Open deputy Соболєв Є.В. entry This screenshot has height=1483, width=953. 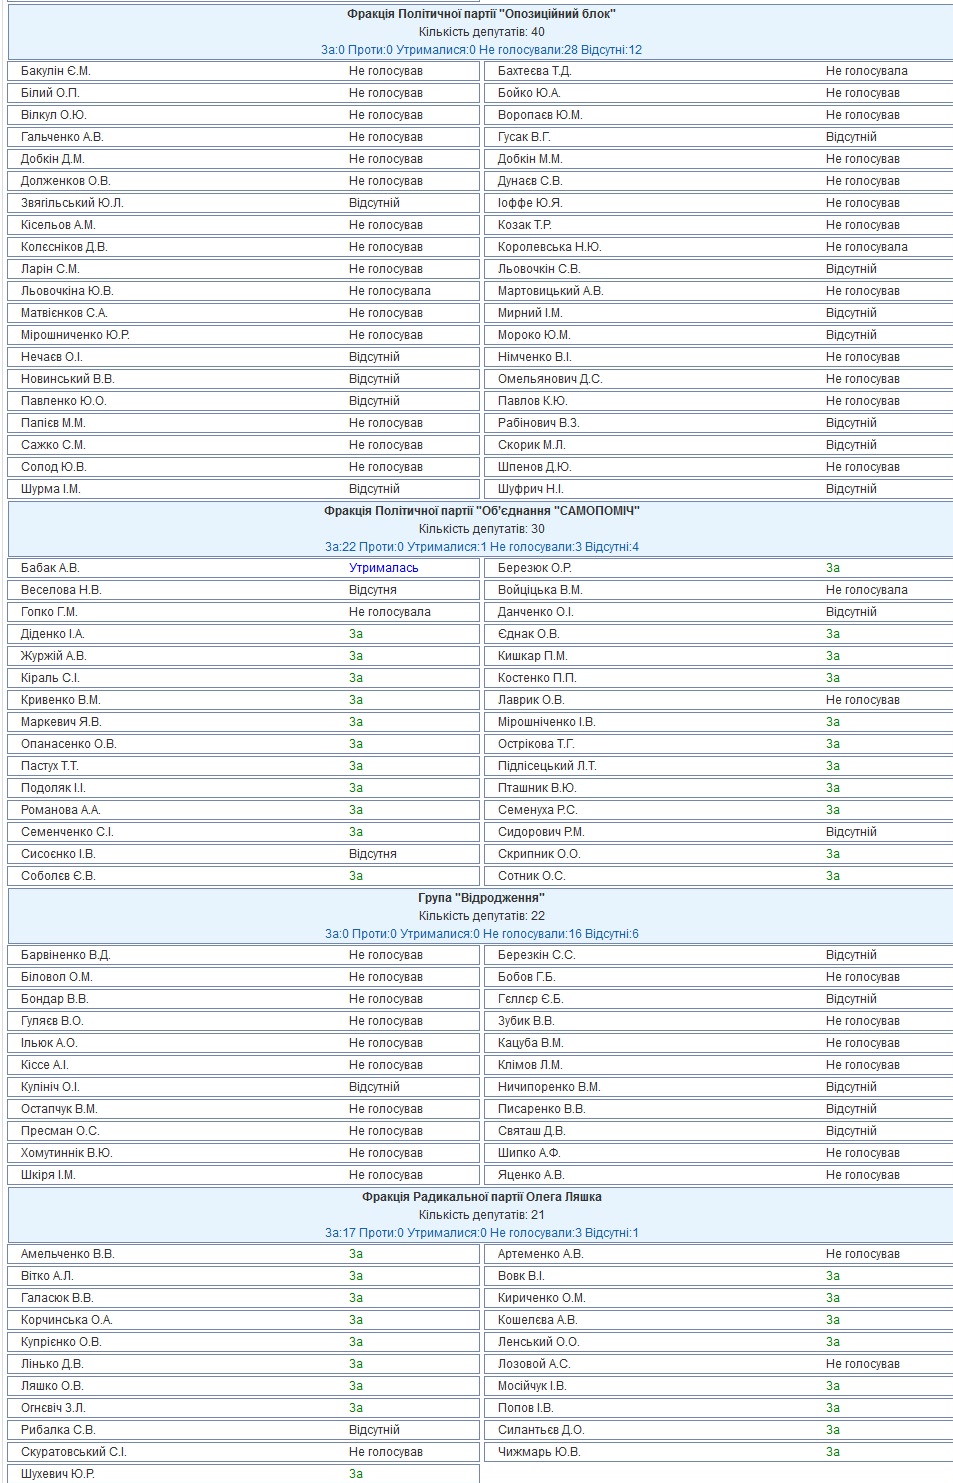(x=58, y=876)
